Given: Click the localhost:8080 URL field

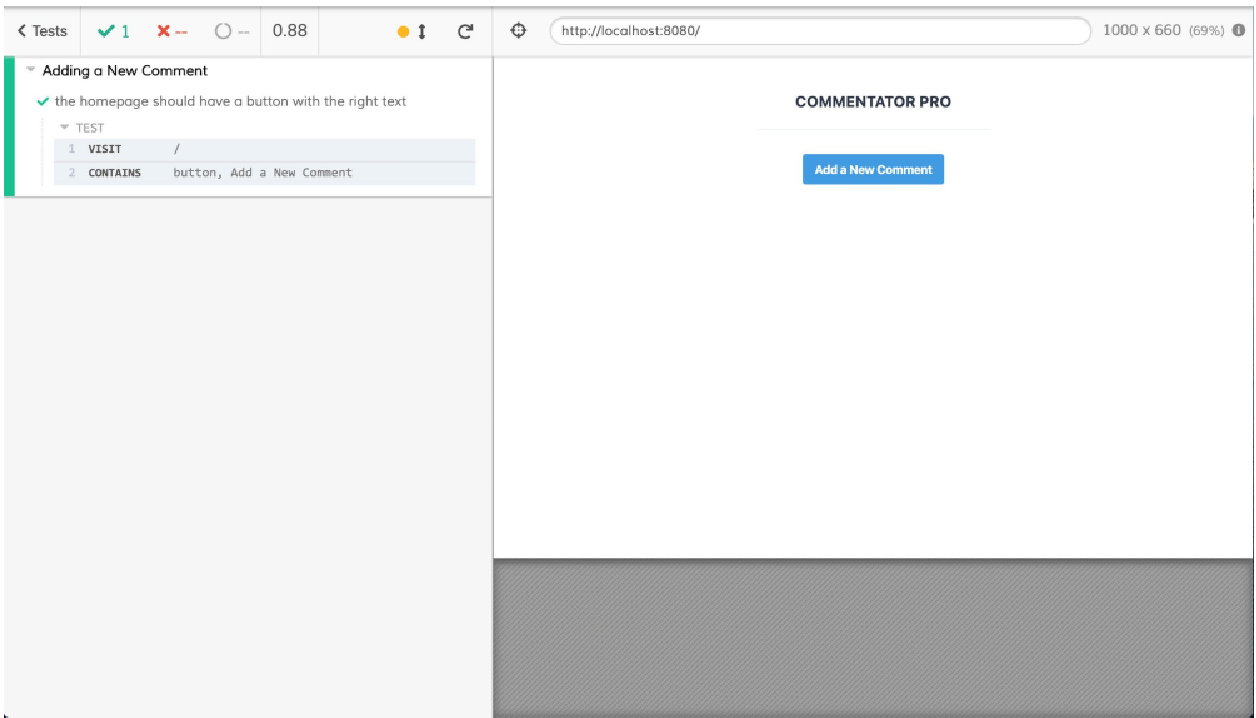Looking at the screenshot, I should point(820,31).
